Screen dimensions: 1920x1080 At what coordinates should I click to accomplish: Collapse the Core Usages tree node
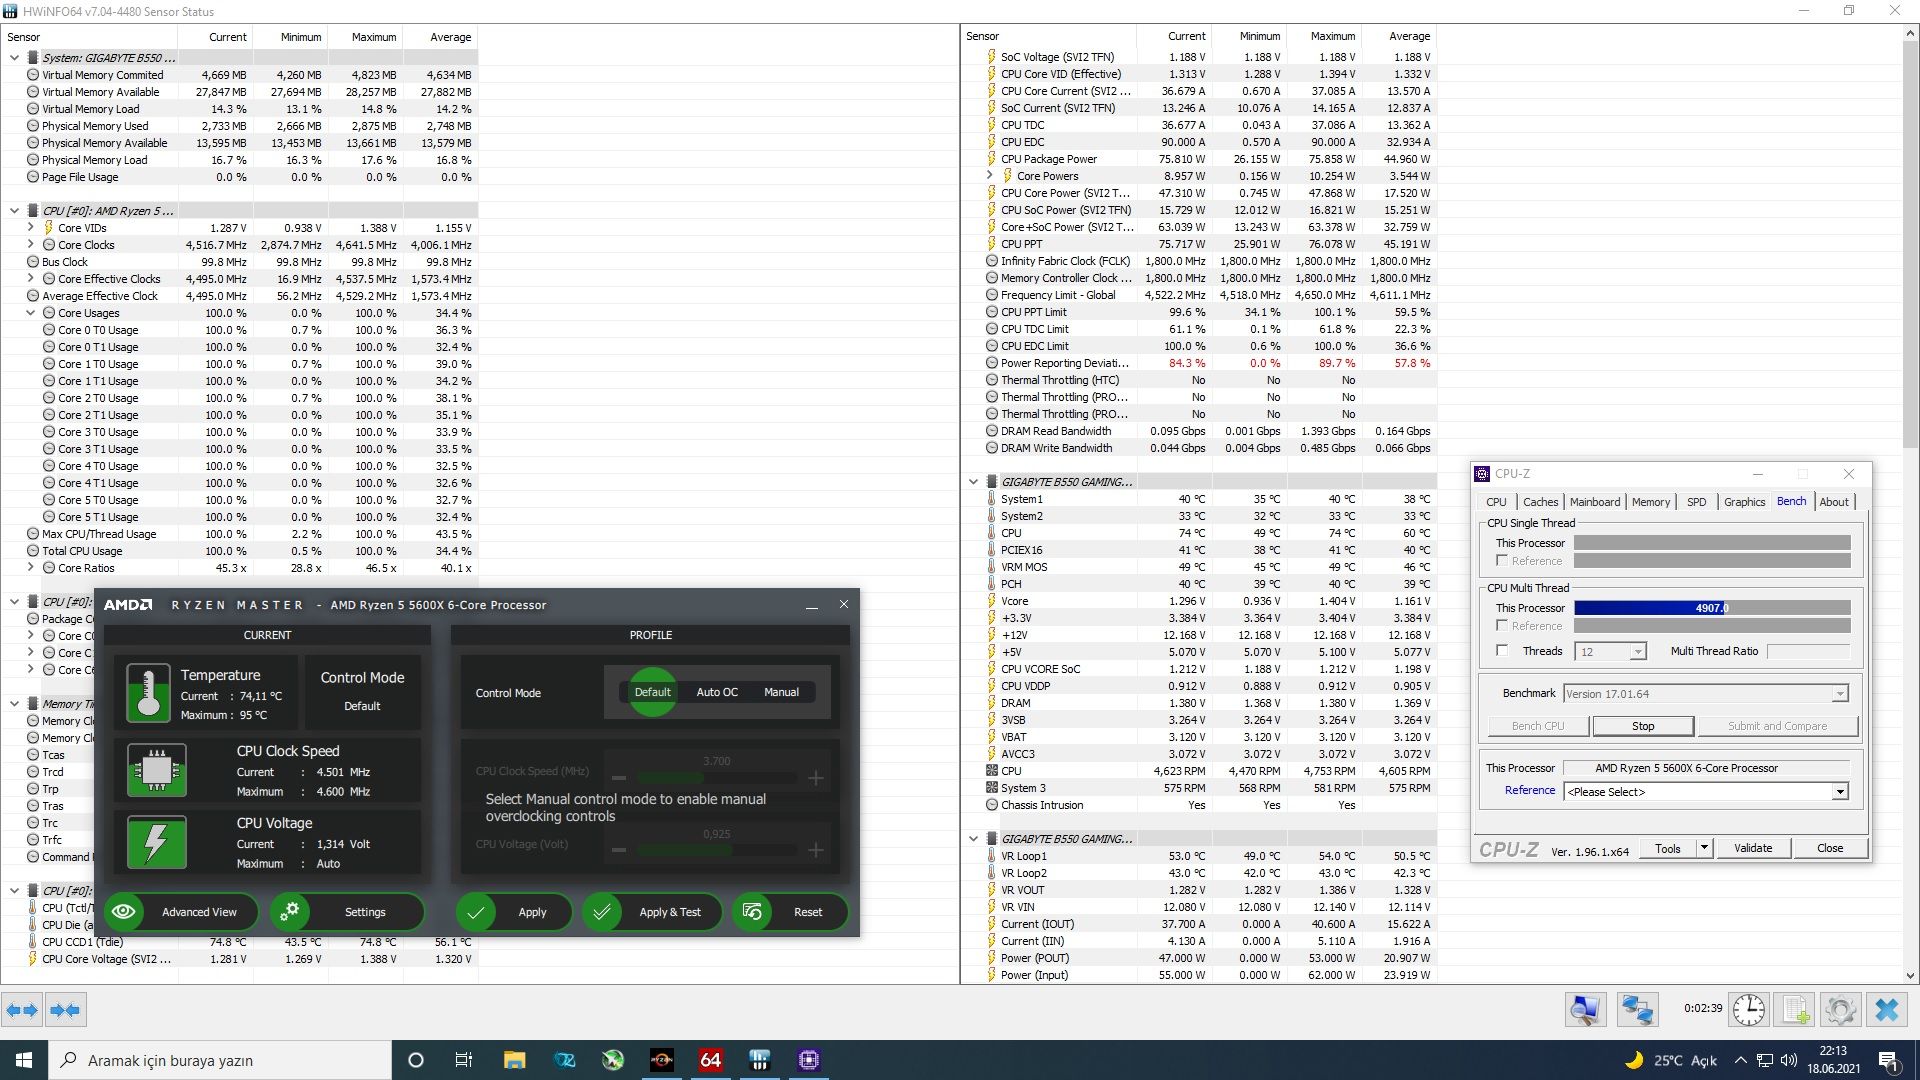[x=31, y=313]
